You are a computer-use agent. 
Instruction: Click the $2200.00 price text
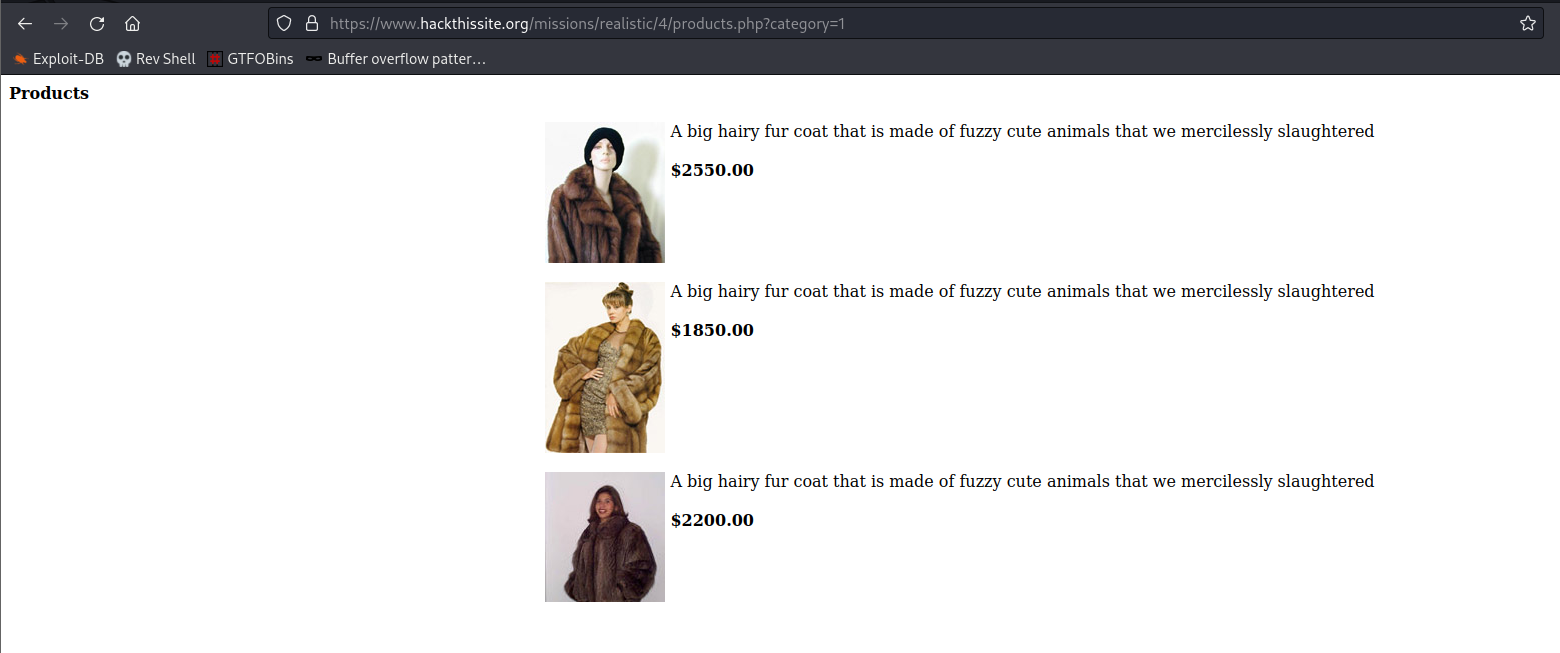pyautogui.click(x=712, y=520)
